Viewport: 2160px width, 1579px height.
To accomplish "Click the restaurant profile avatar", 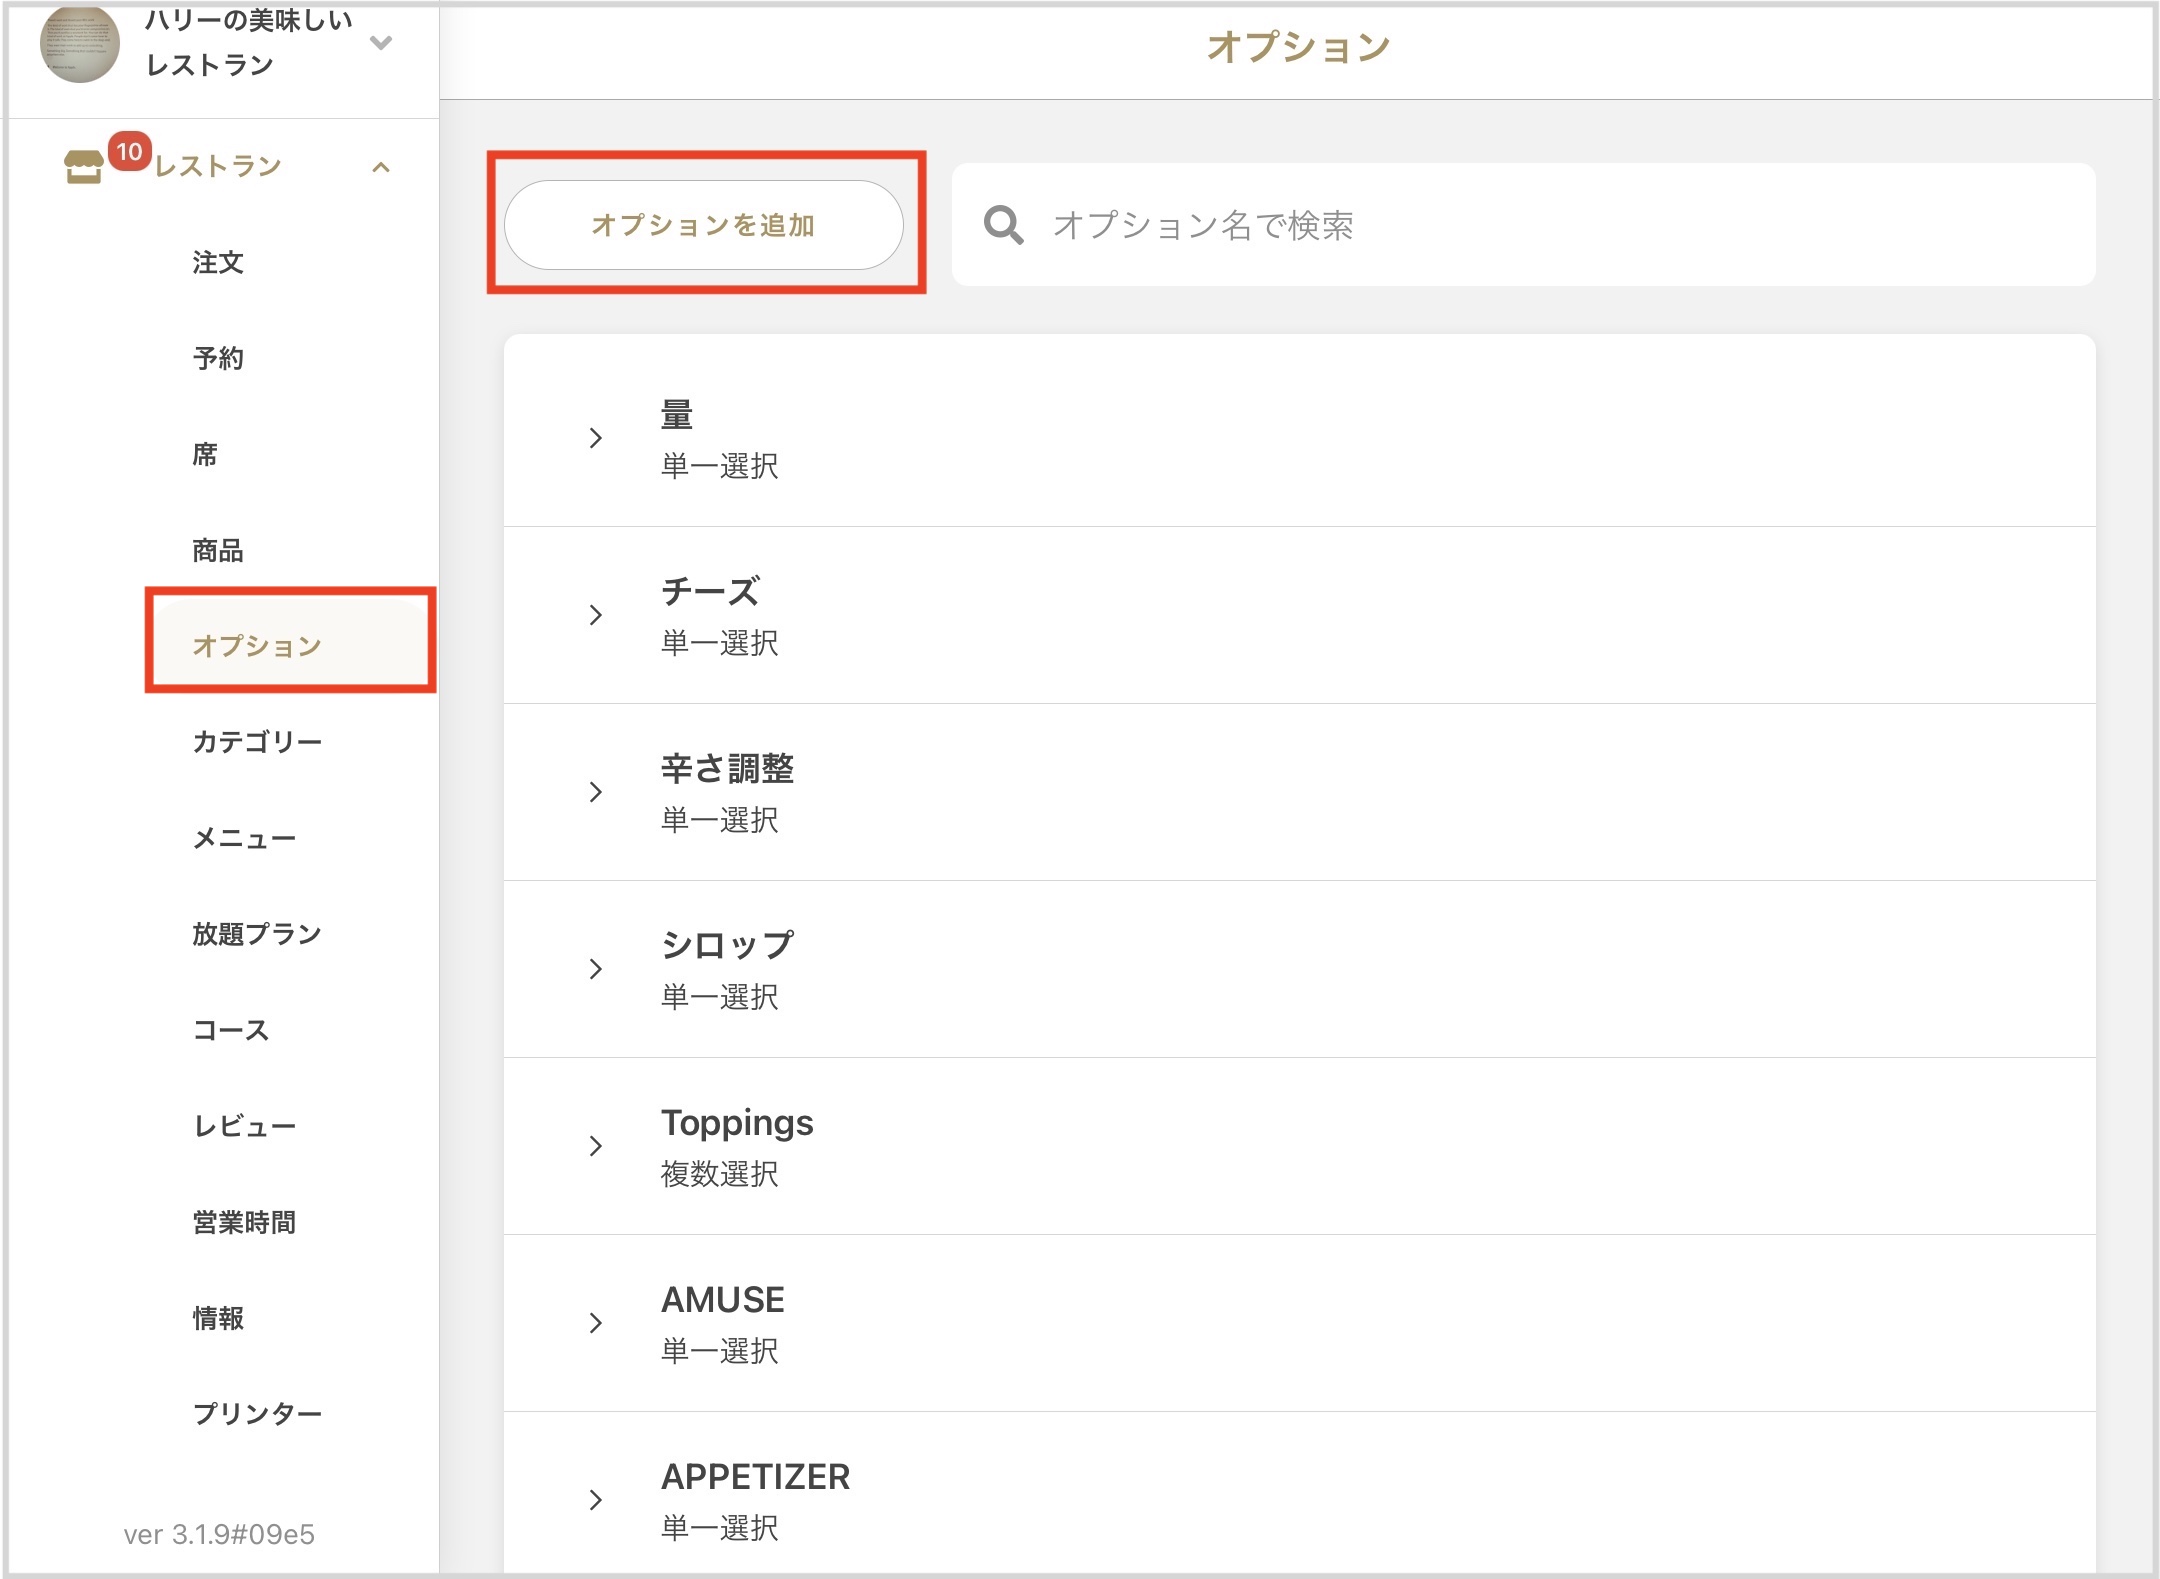I will tap(80, 43).
